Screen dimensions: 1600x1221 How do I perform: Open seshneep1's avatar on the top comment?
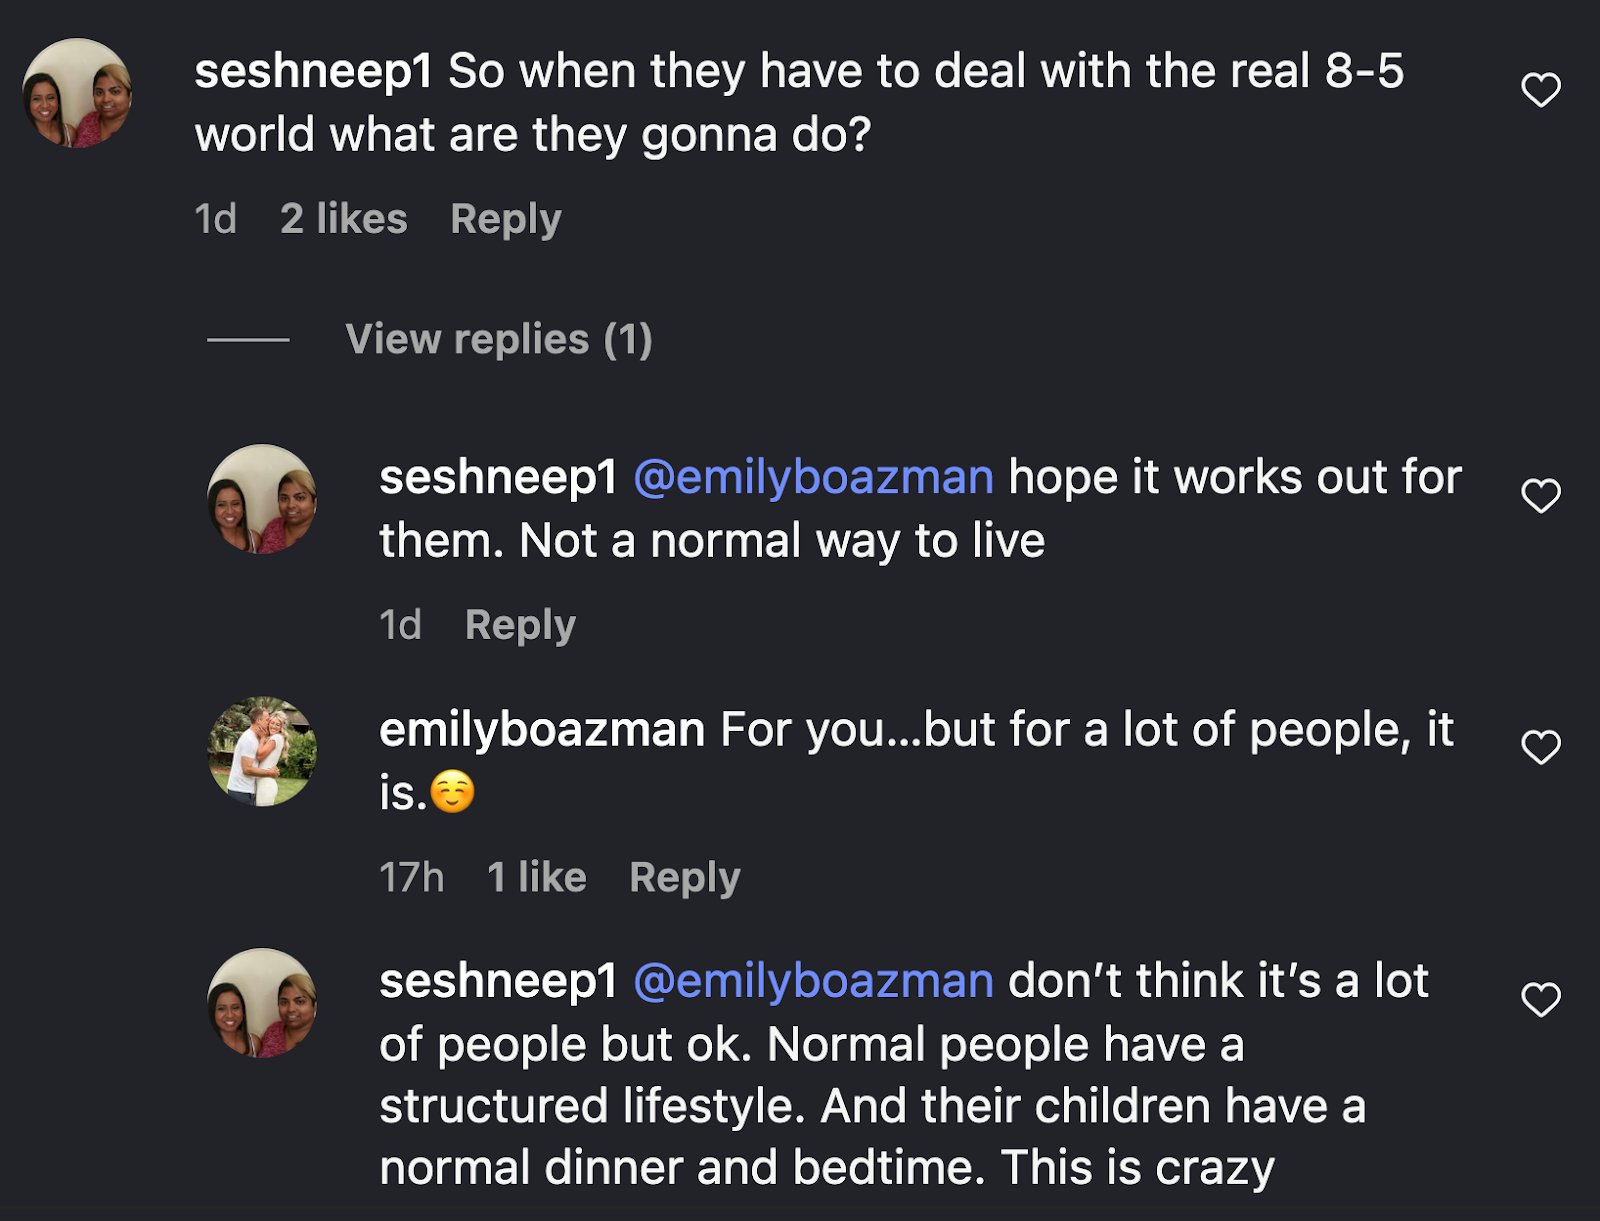click(77, 93)
